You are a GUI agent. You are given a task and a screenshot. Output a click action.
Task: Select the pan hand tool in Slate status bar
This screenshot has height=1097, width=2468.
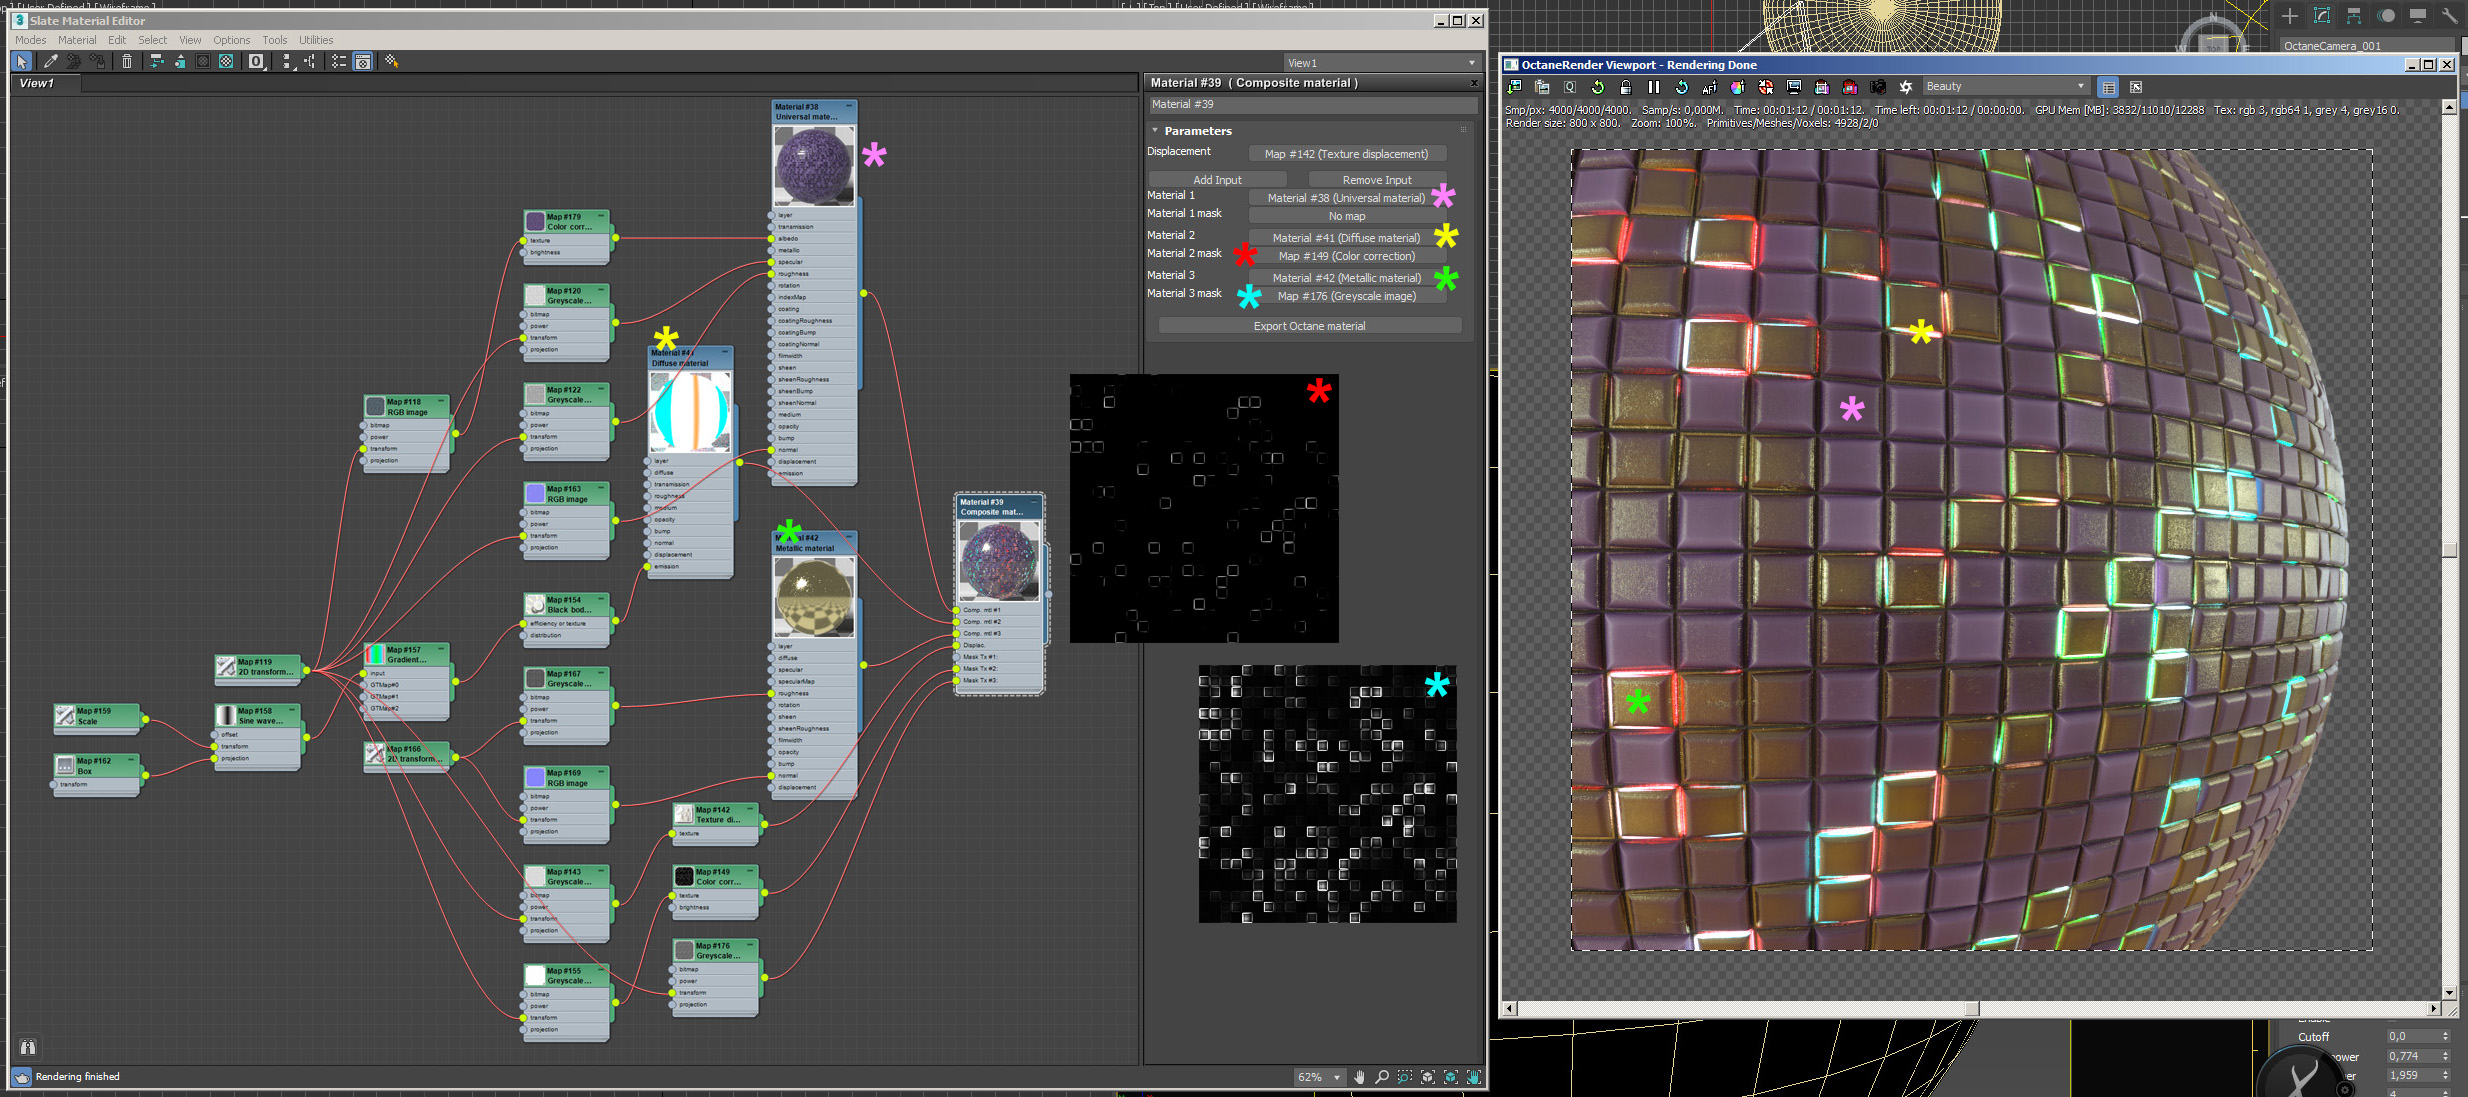pos(1359,1077)
